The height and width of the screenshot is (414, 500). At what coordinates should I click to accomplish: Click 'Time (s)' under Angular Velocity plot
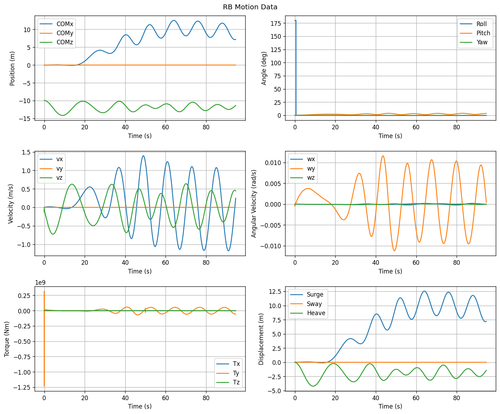390,271
